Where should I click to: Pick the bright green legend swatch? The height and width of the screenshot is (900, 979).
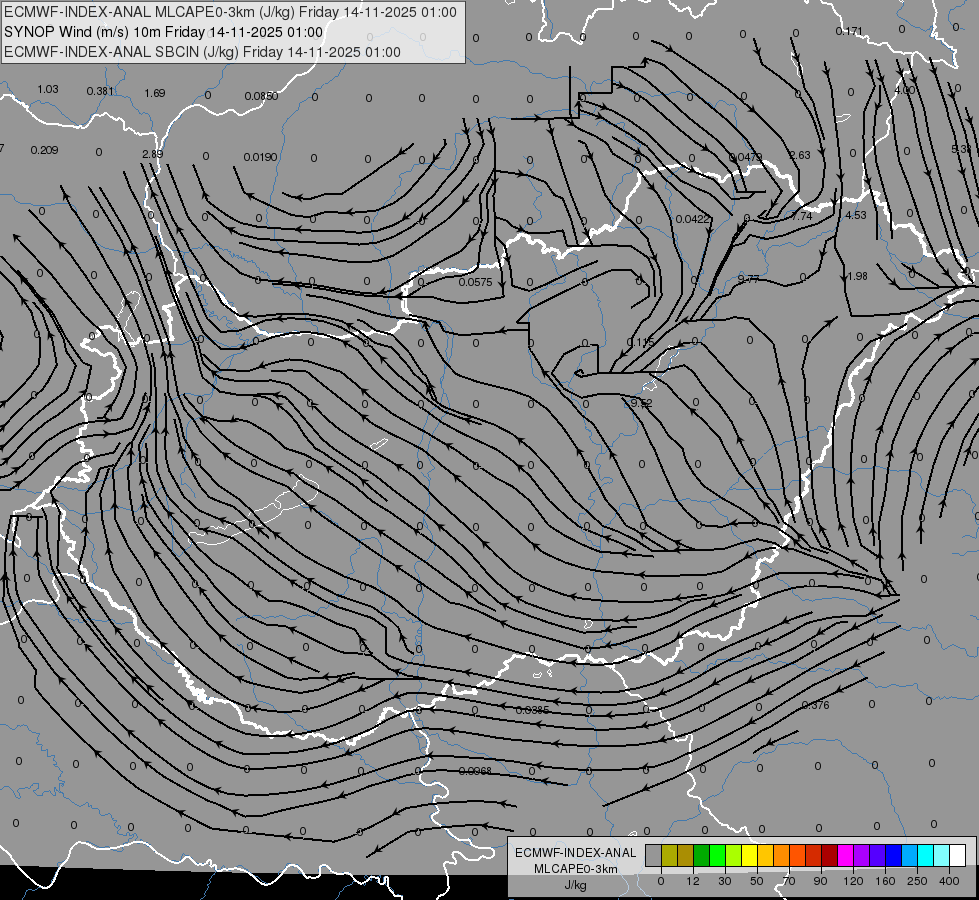(x=717, y=855)
